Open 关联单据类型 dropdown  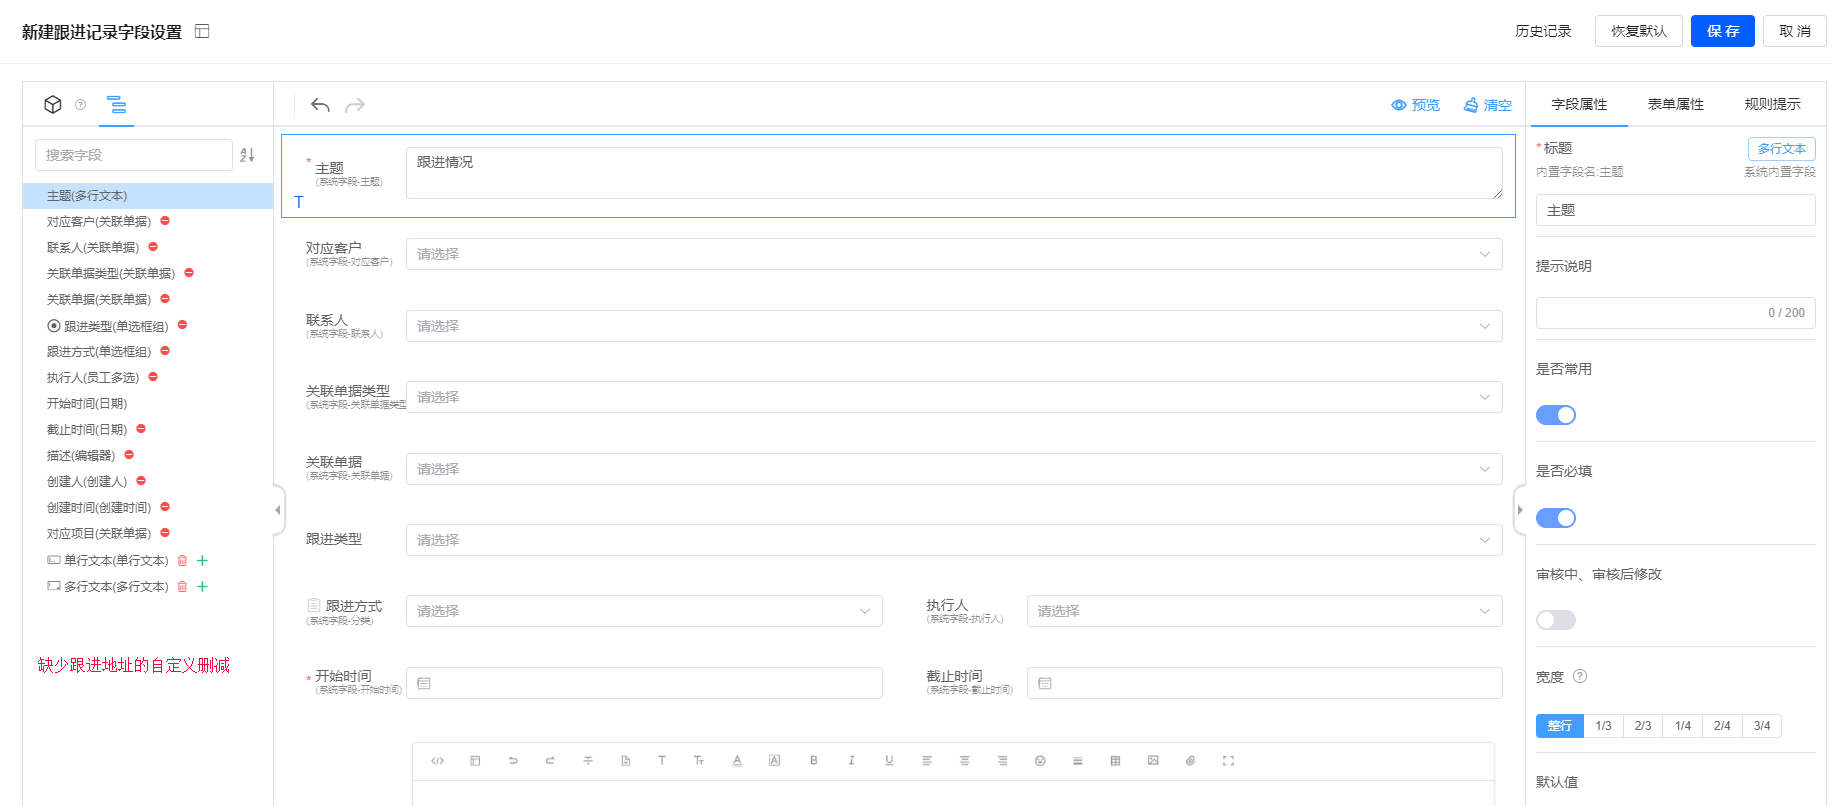954,397
